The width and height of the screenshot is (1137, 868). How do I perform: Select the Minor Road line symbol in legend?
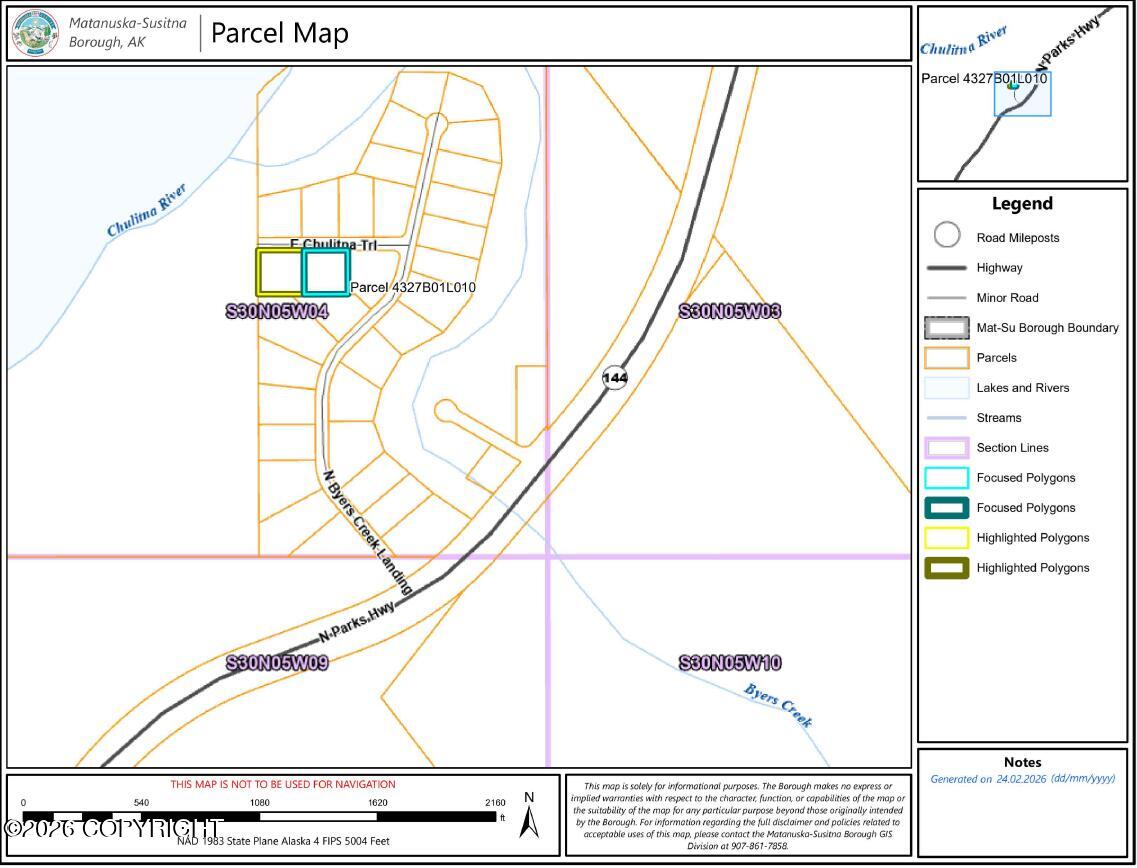pos(946,298)
